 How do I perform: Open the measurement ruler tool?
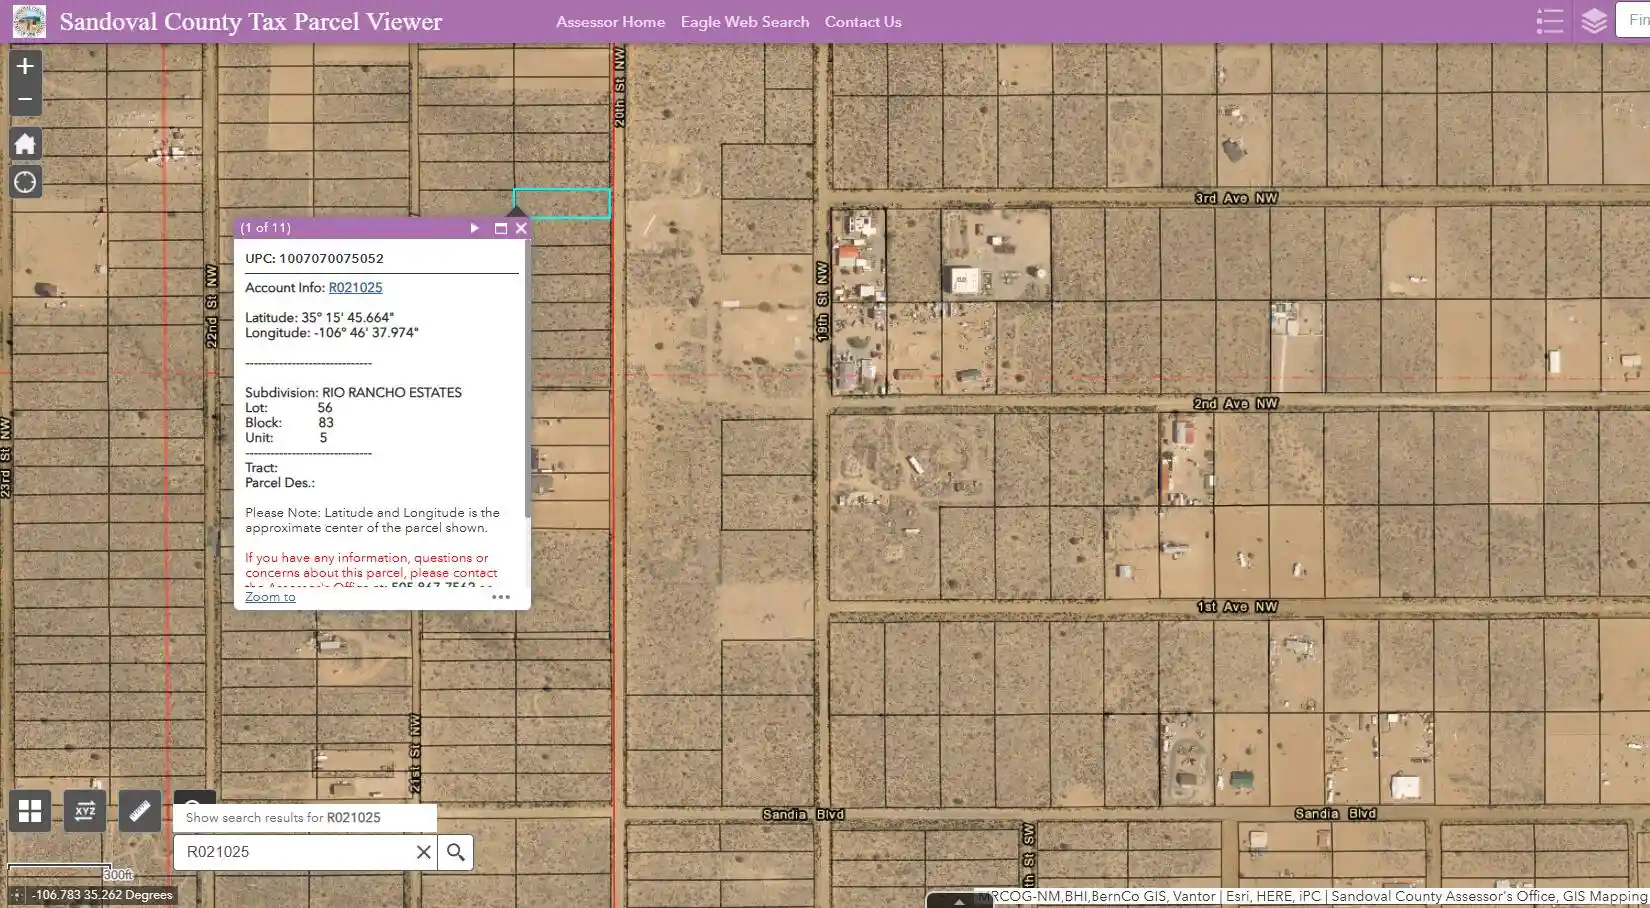point(140,811)
